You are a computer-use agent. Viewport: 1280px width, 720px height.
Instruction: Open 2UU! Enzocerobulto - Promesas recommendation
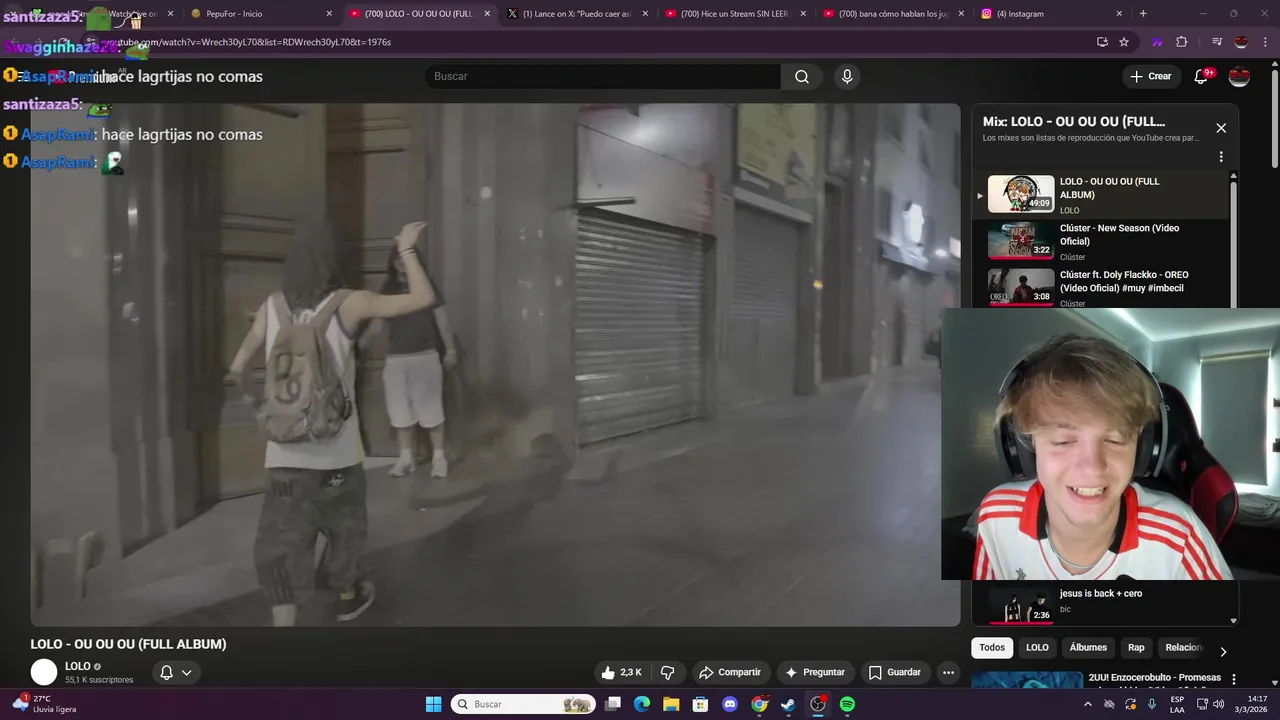tap(1154, 678)
